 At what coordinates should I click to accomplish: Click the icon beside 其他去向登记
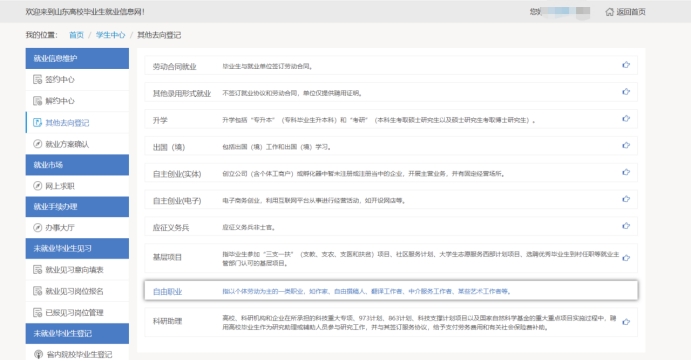click(x=38, y=123)
